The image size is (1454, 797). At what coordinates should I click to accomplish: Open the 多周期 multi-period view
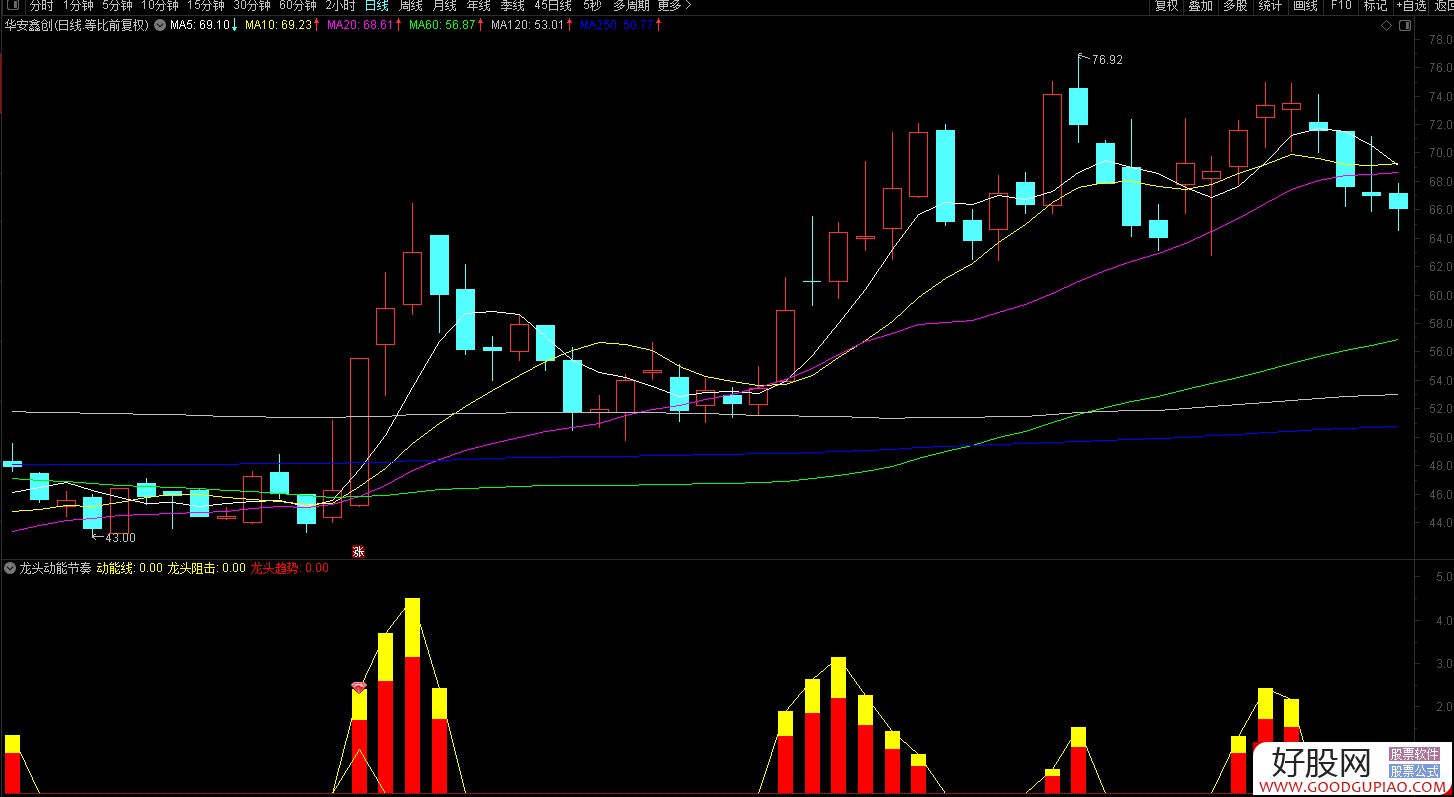[631, 6]
